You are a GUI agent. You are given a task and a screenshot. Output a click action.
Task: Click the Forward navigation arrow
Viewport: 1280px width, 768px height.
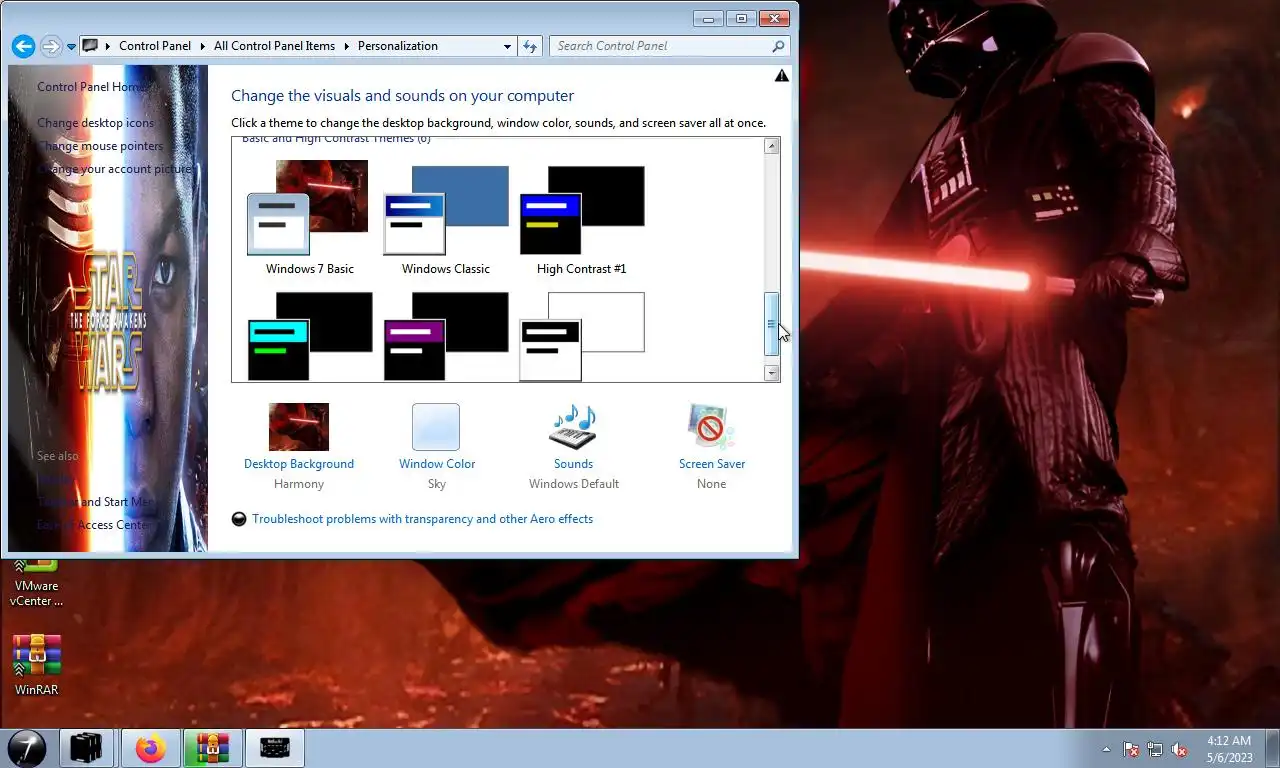point(51,46)
